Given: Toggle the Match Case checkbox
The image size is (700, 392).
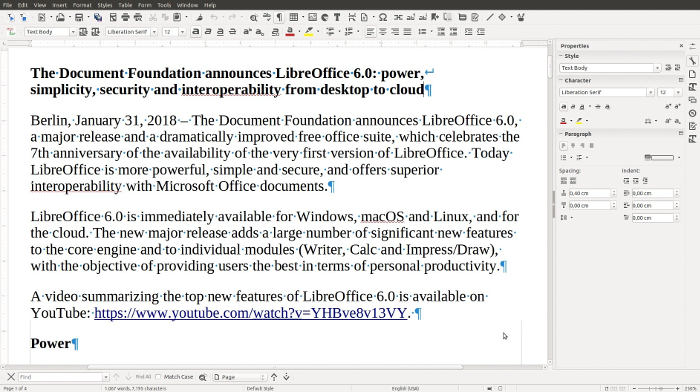Looking at the screenshot, I should click(x=158, y=377).
